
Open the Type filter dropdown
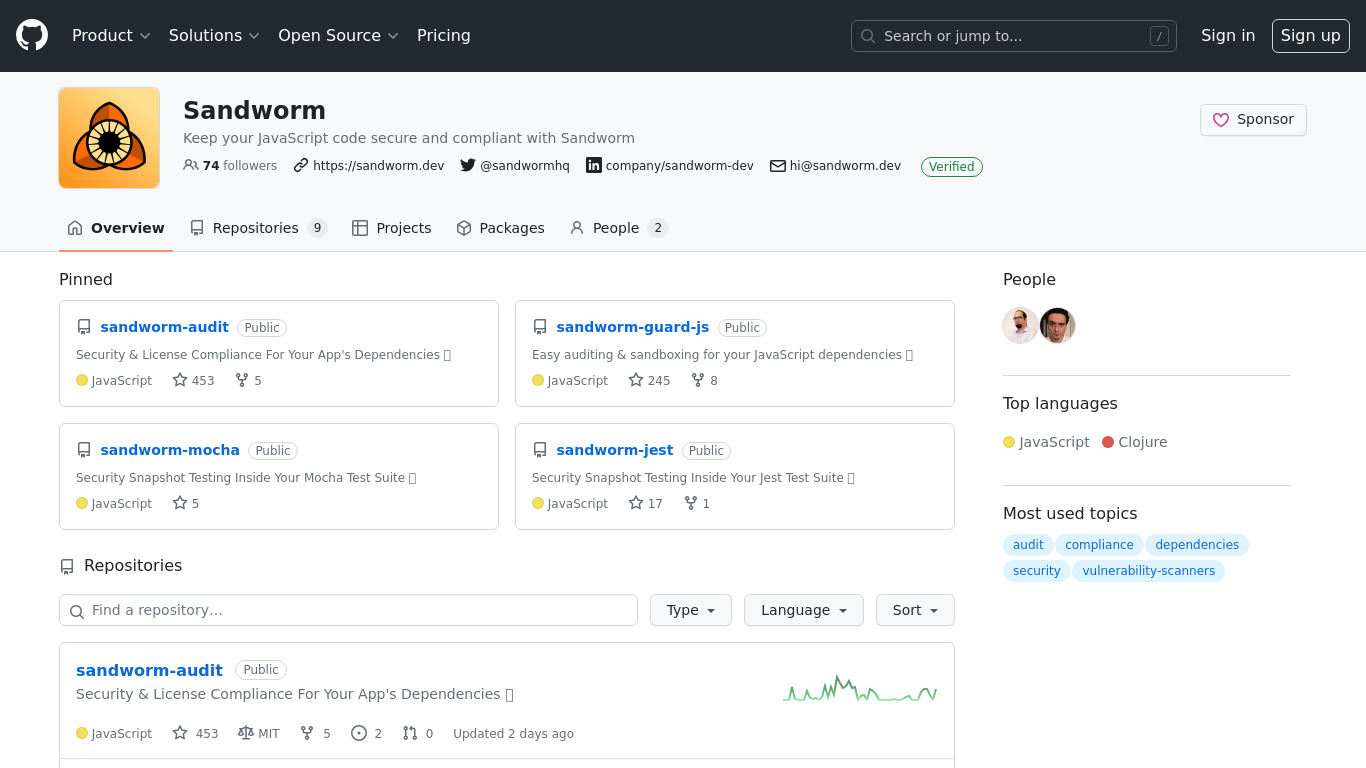(691, 610)
